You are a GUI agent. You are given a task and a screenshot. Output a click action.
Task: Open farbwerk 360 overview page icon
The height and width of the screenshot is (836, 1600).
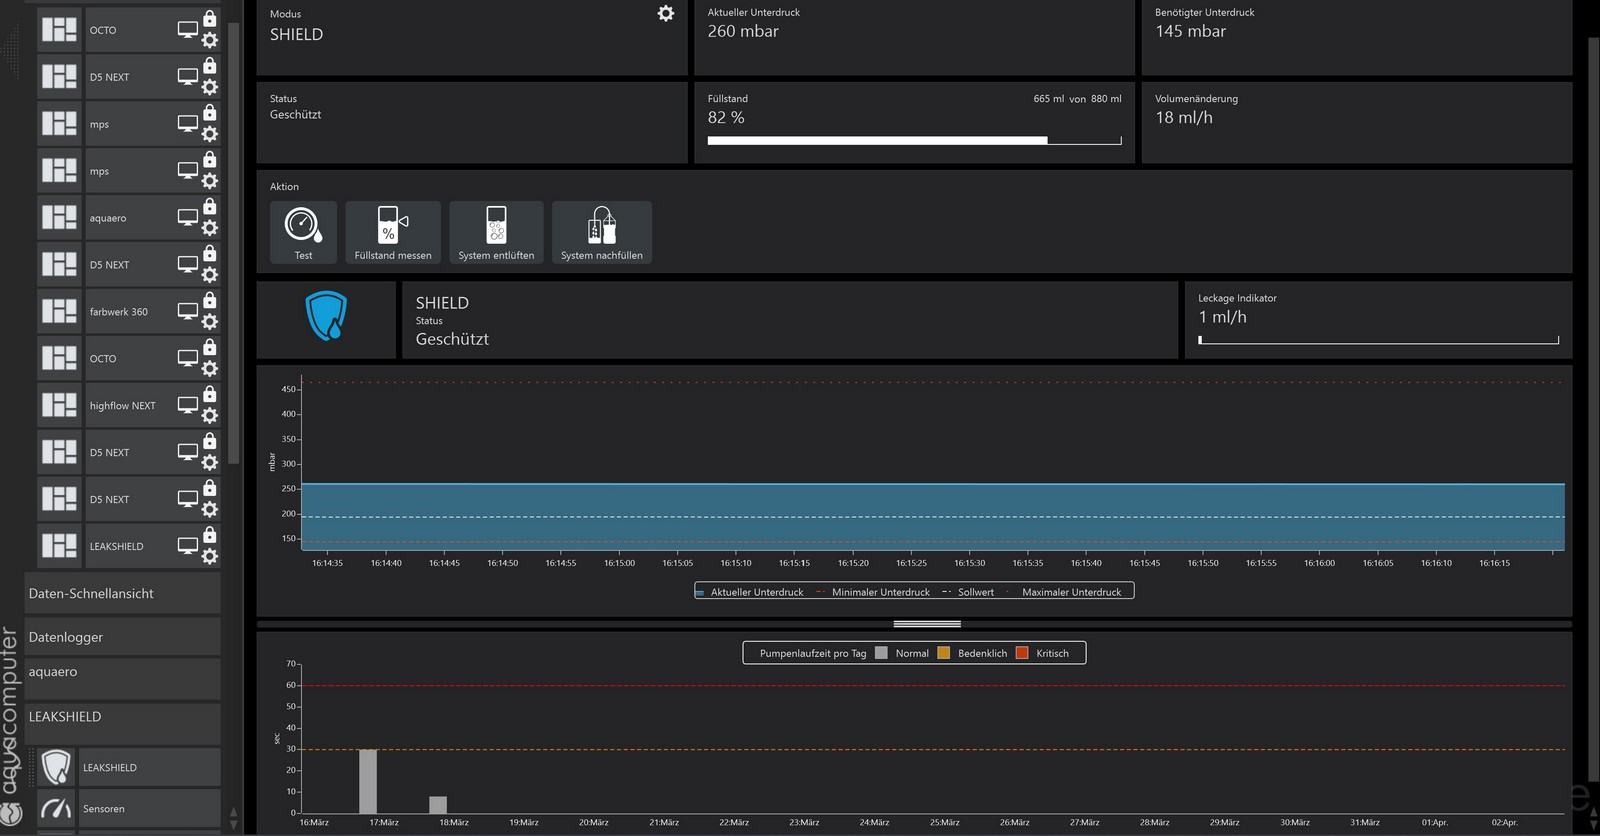click(x=59, y=312)
